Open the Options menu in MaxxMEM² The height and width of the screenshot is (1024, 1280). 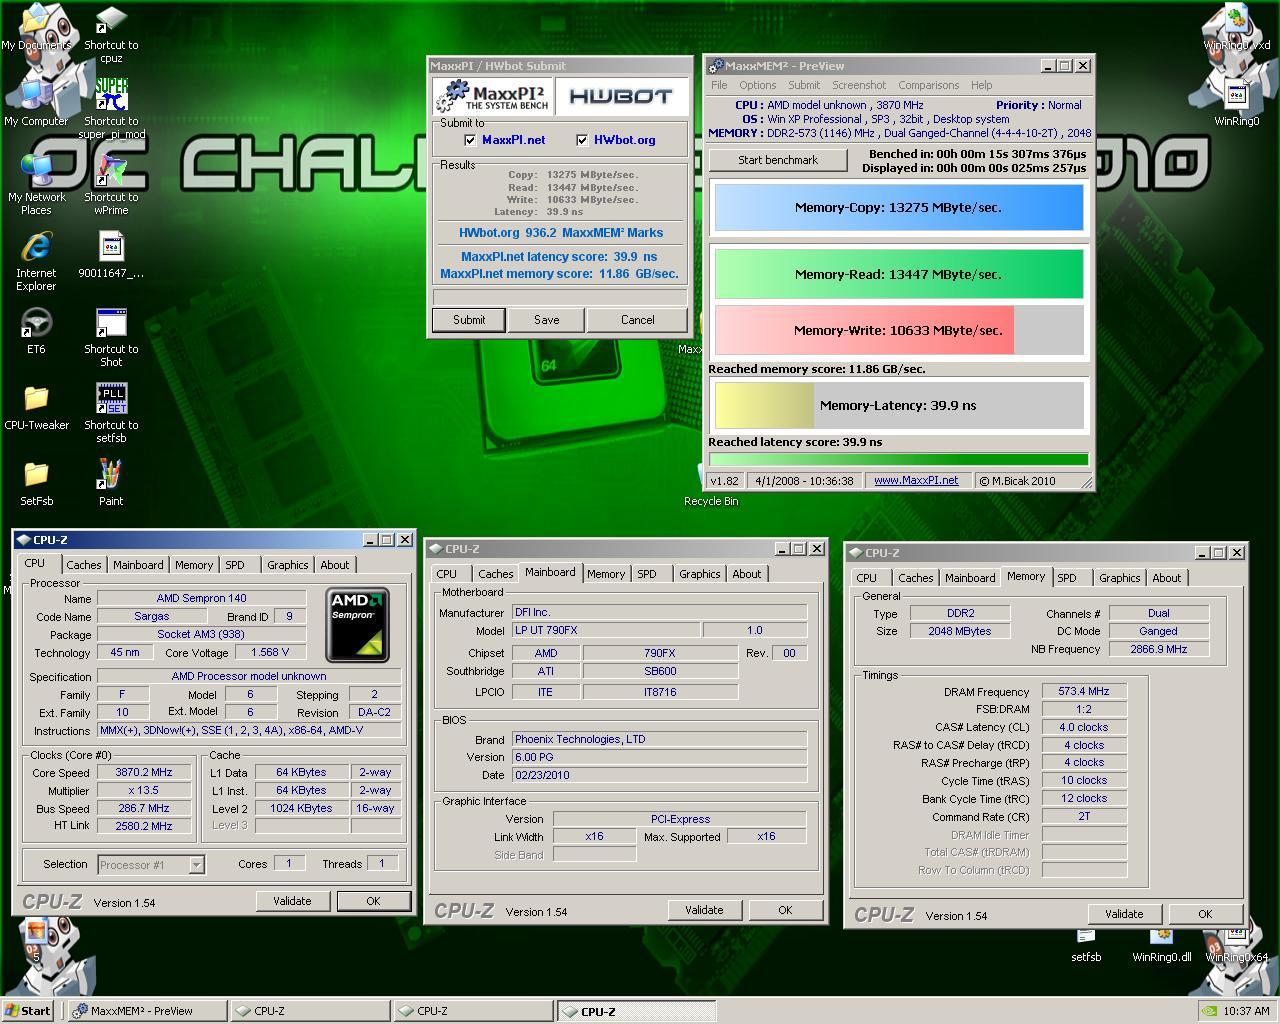758,86
